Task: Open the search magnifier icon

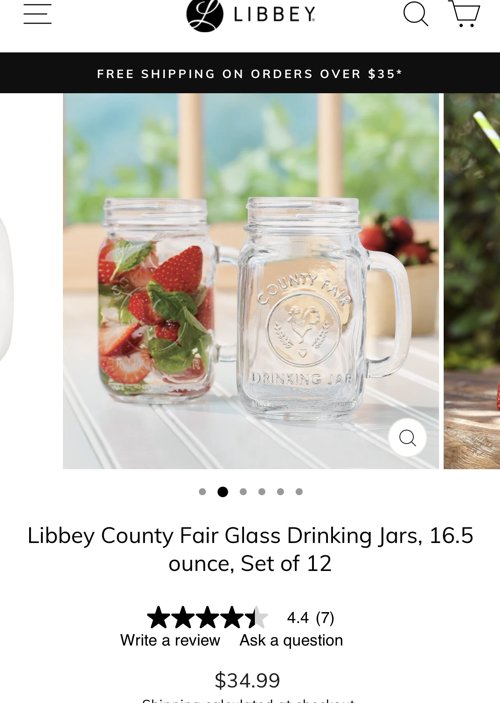Action: point(415,14)
